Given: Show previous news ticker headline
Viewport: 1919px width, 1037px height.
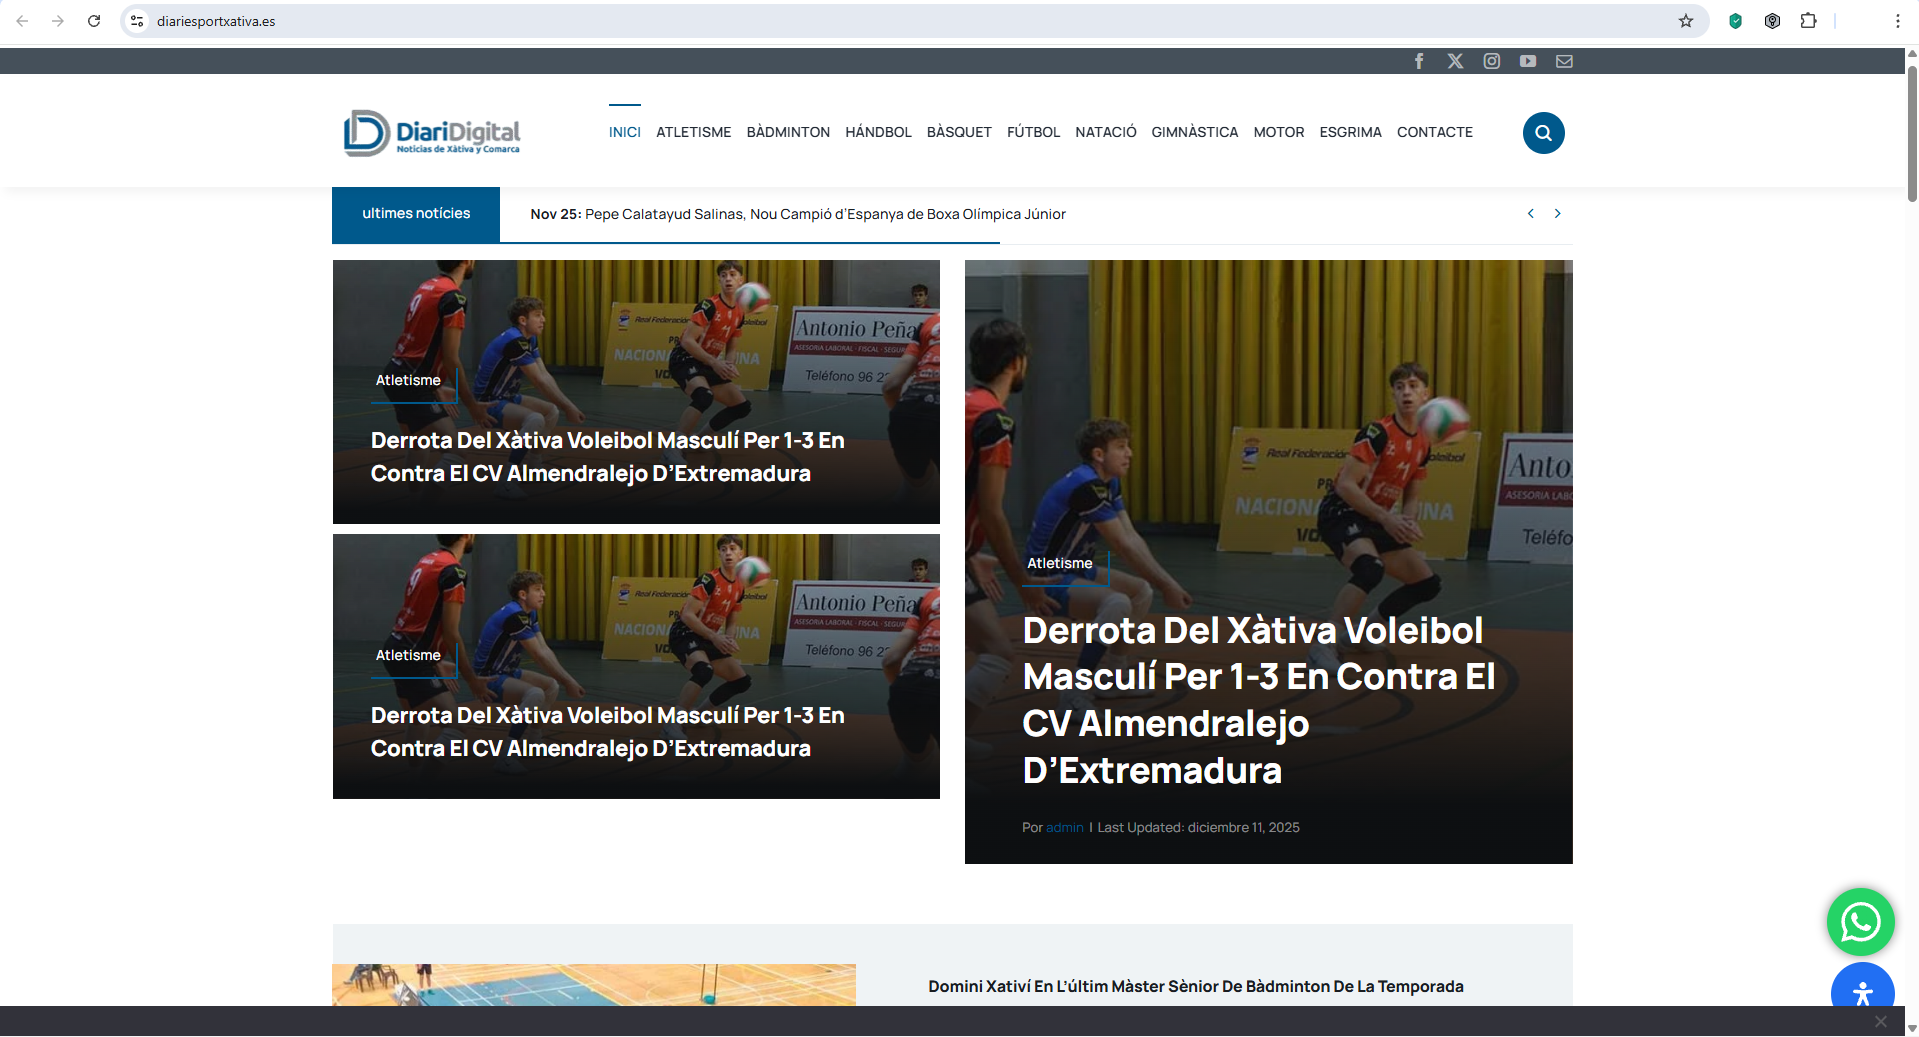Looking at the screenshot, I should (x=1530, y=213).
